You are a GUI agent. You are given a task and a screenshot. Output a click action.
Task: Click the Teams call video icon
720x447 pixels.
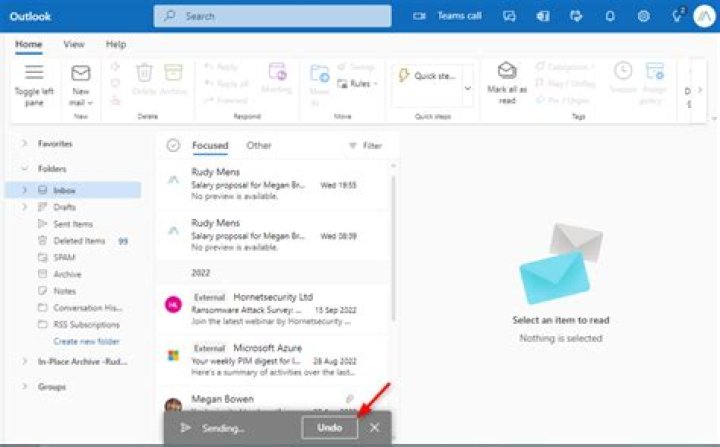419,16
